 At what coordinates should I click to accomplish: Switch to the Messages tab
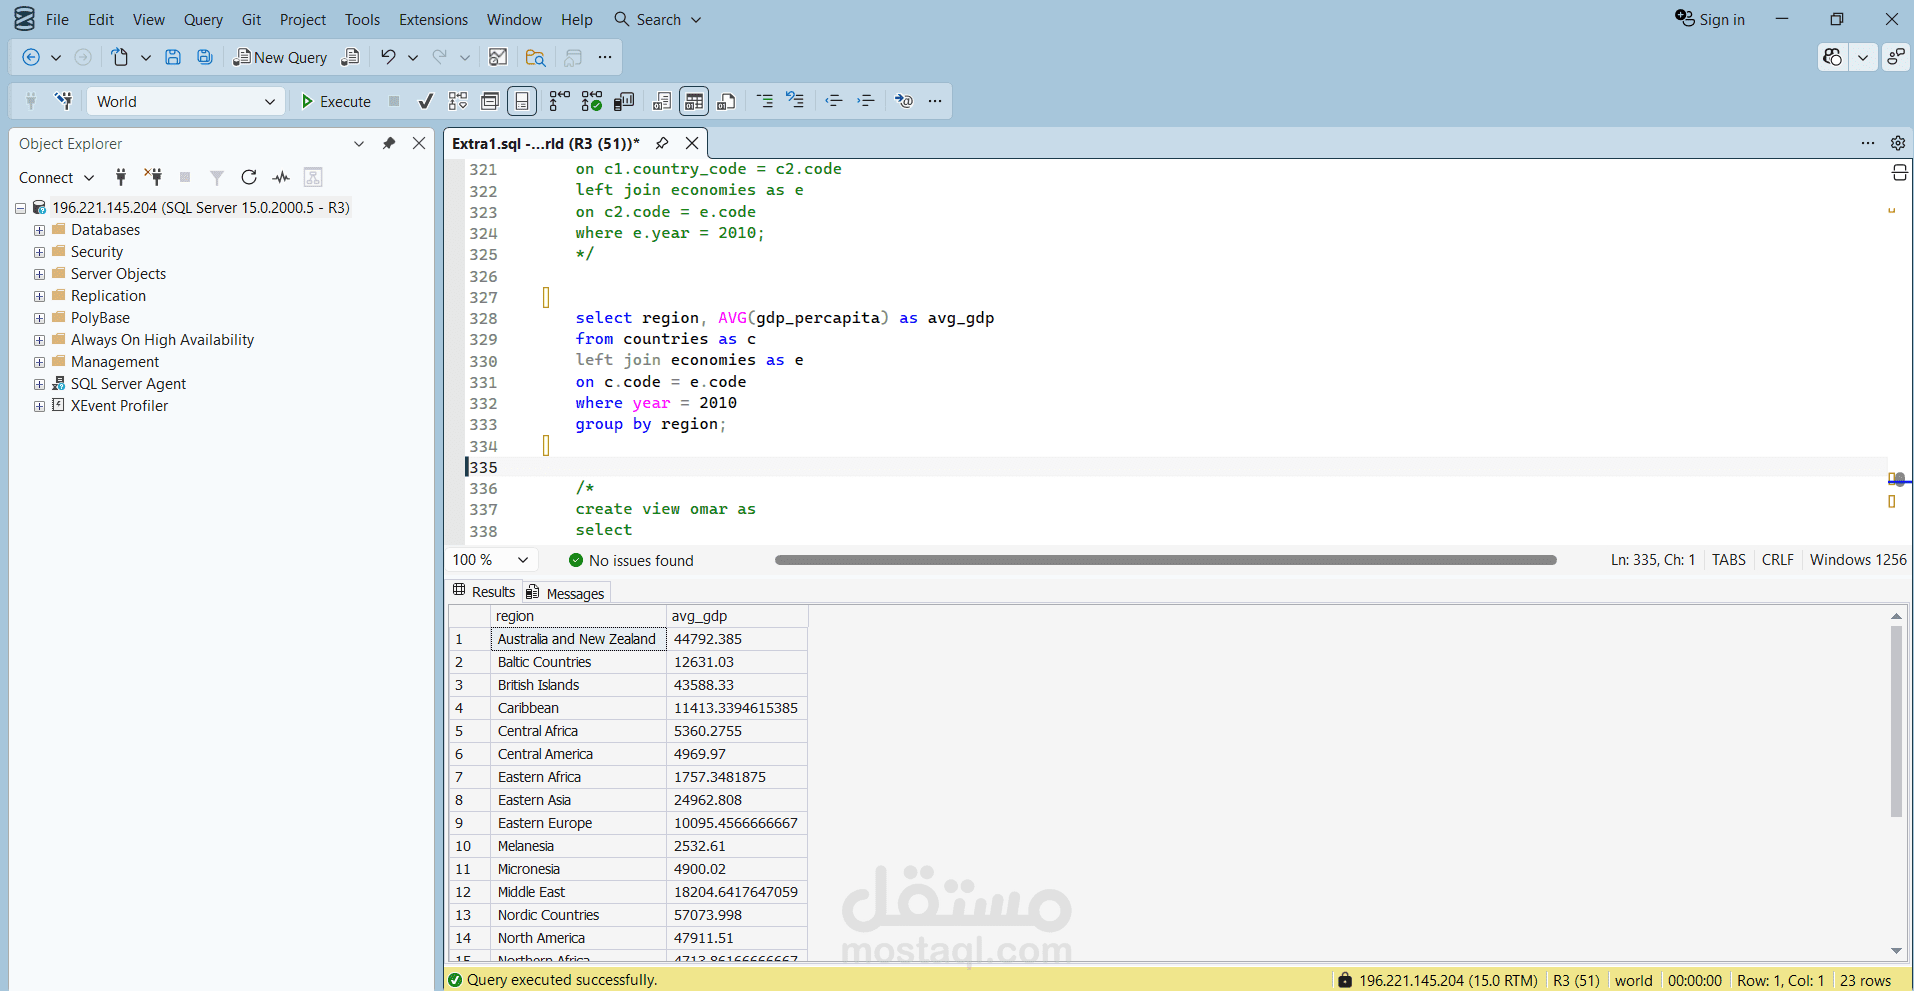coord(574,592)
